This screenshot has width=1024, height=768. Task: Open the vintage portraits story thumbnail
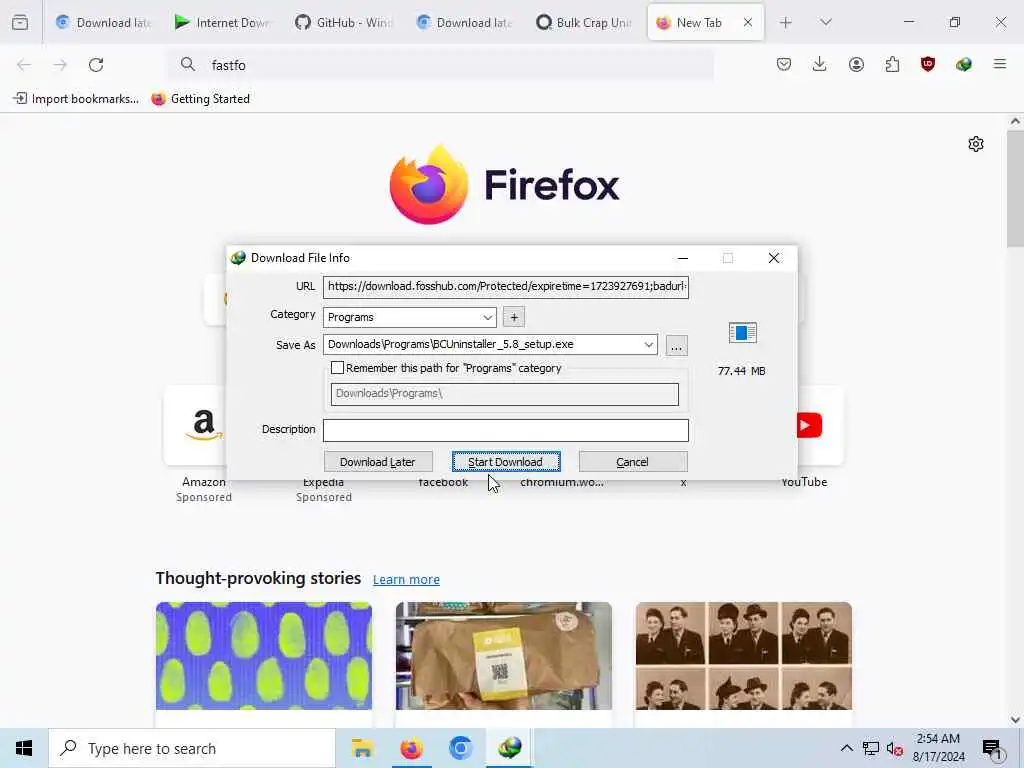point(744,656)
